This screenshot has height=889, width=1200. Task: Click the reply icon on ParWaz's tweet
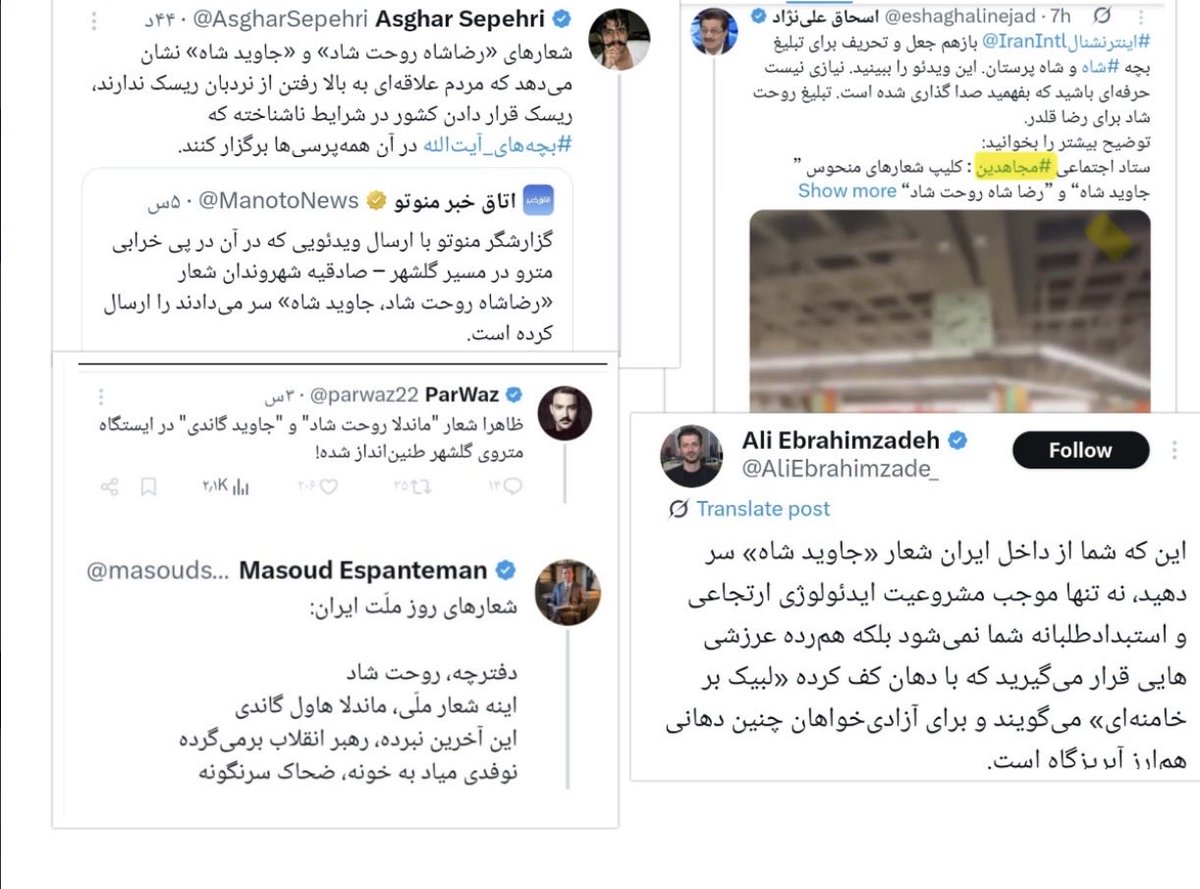pyautogui.click(x=510, y=486)
